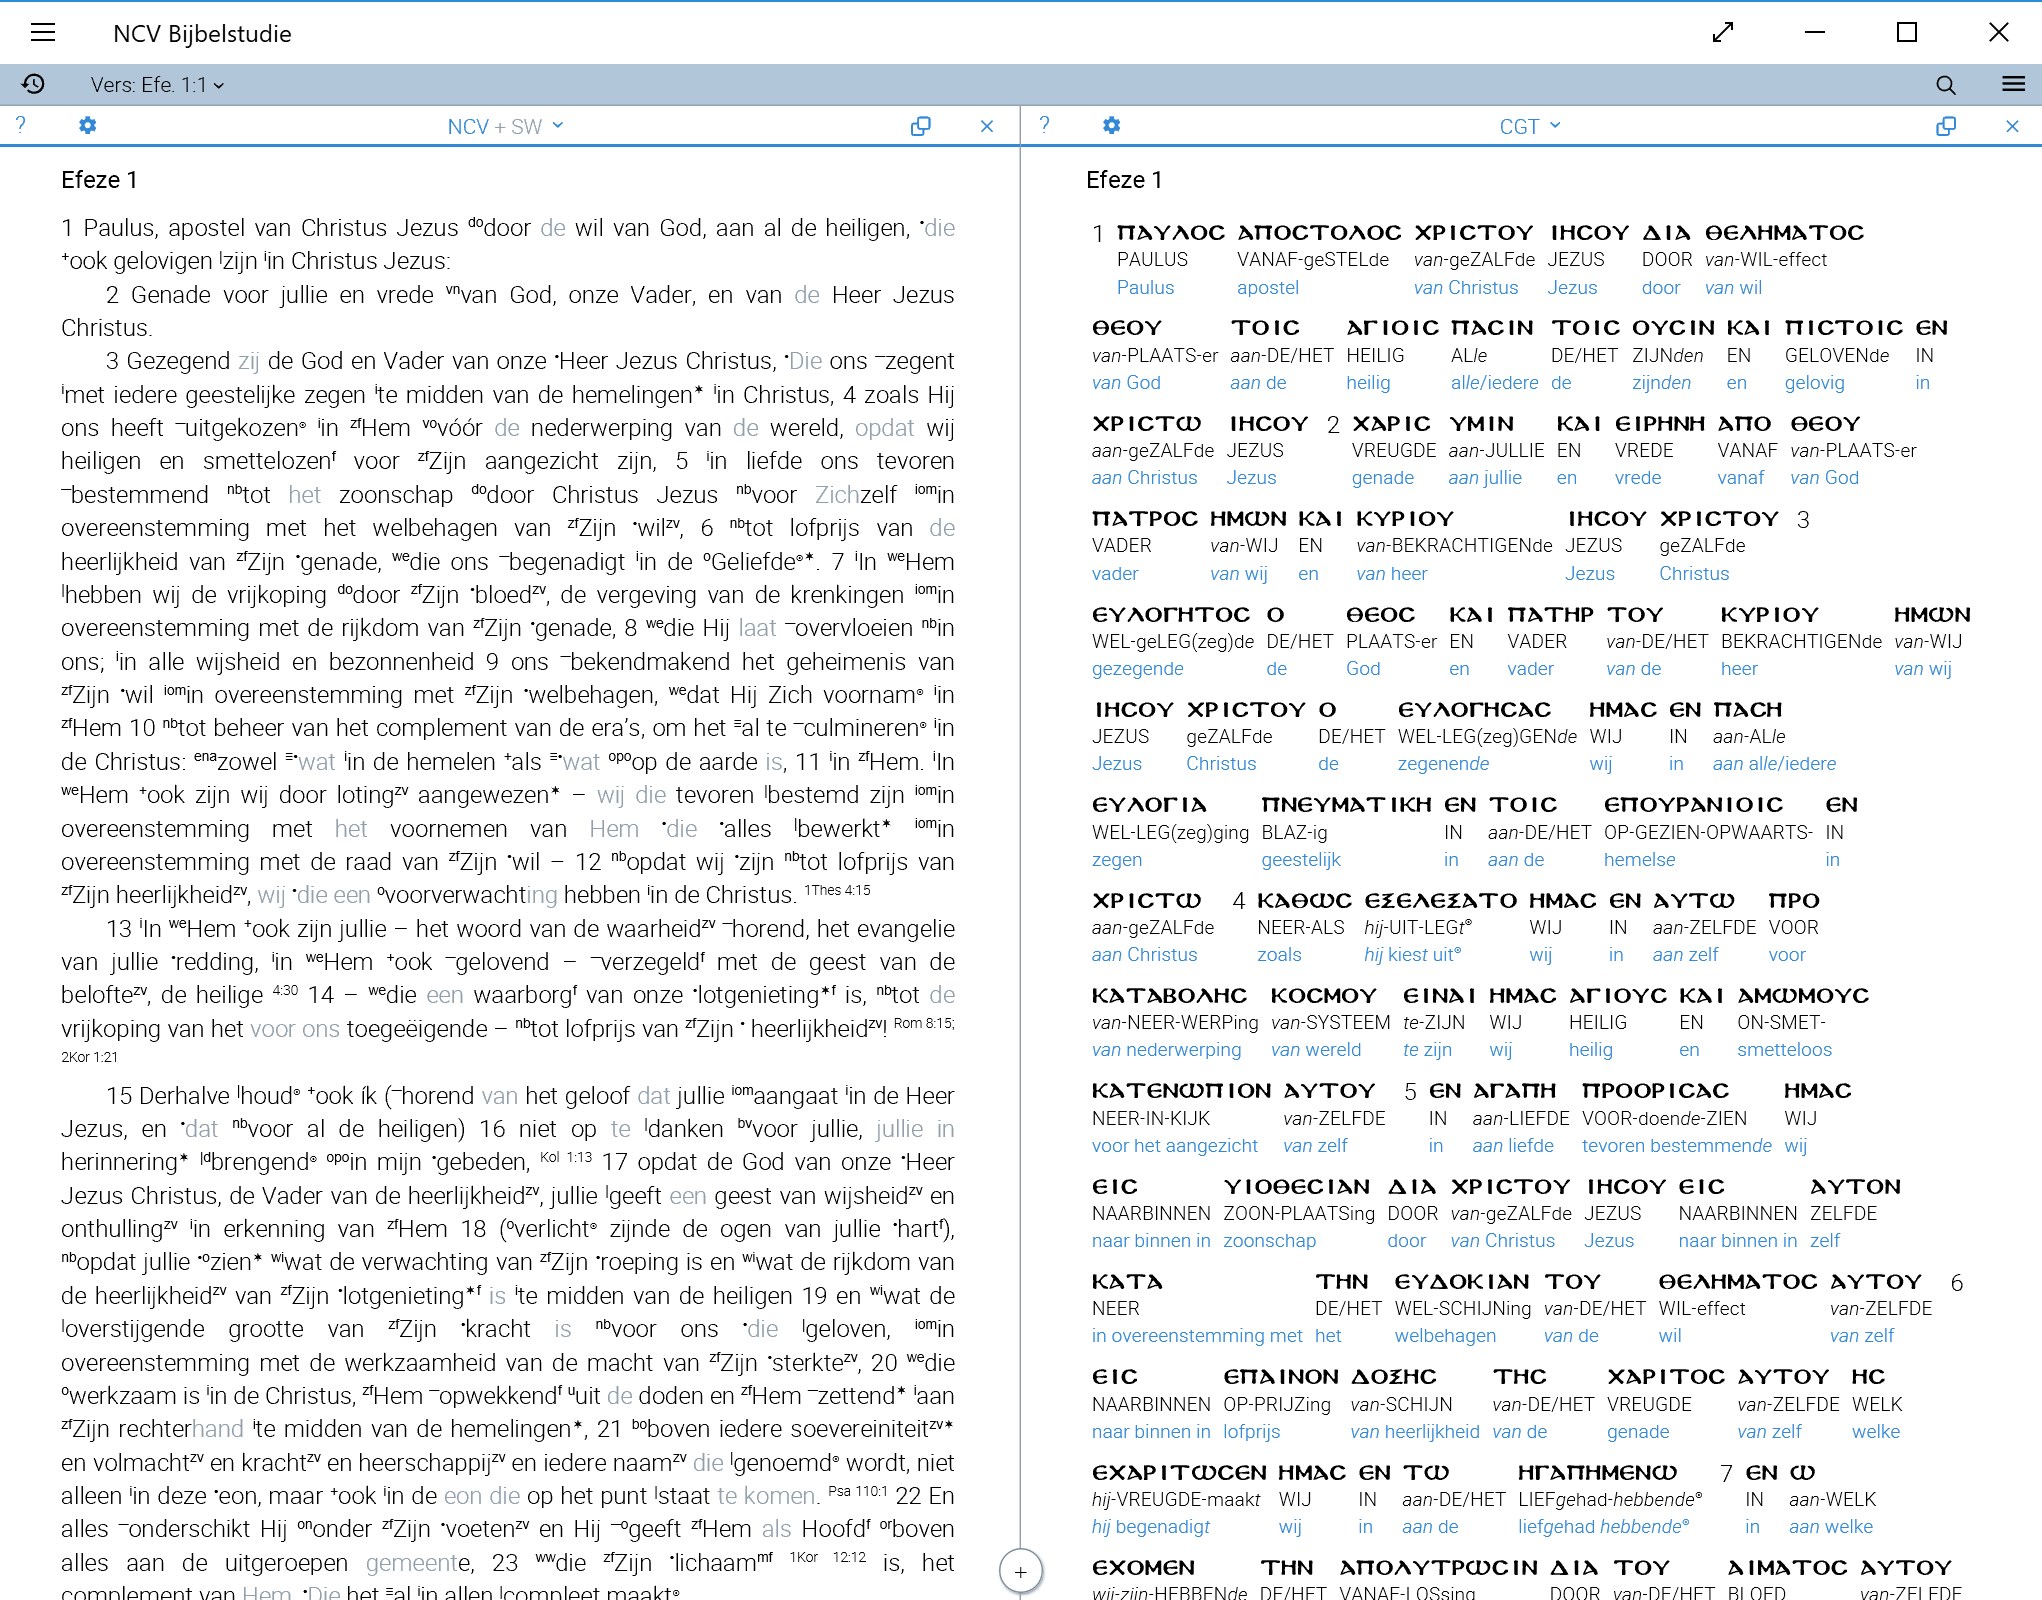Screen dimensions: 2042x1600
Task: Toggle fullscreen with diagonal arrows icon
Action: tap(1722, 33)
